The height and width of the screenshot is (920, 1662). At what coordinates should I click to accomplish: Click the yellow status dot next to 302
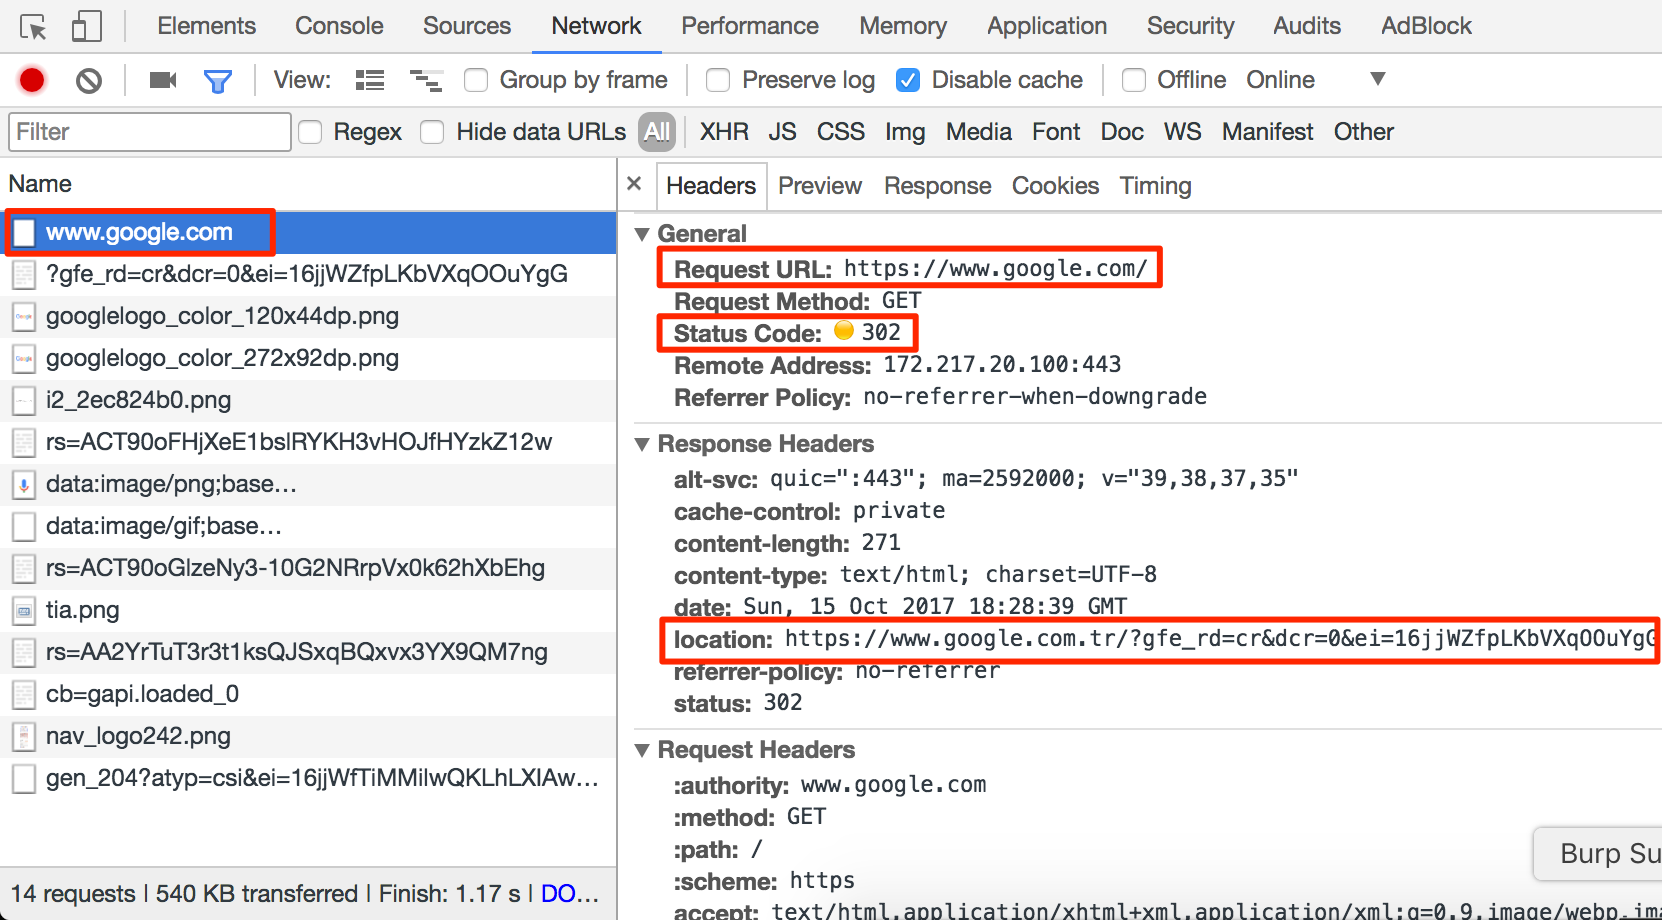pyautogui.click(x=844, y=330)
